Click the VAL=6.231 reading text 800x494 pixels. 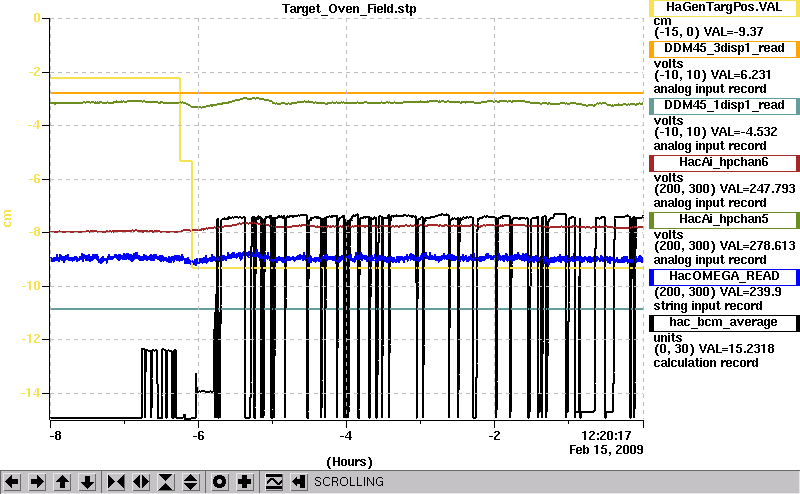(x=741, y=75)
